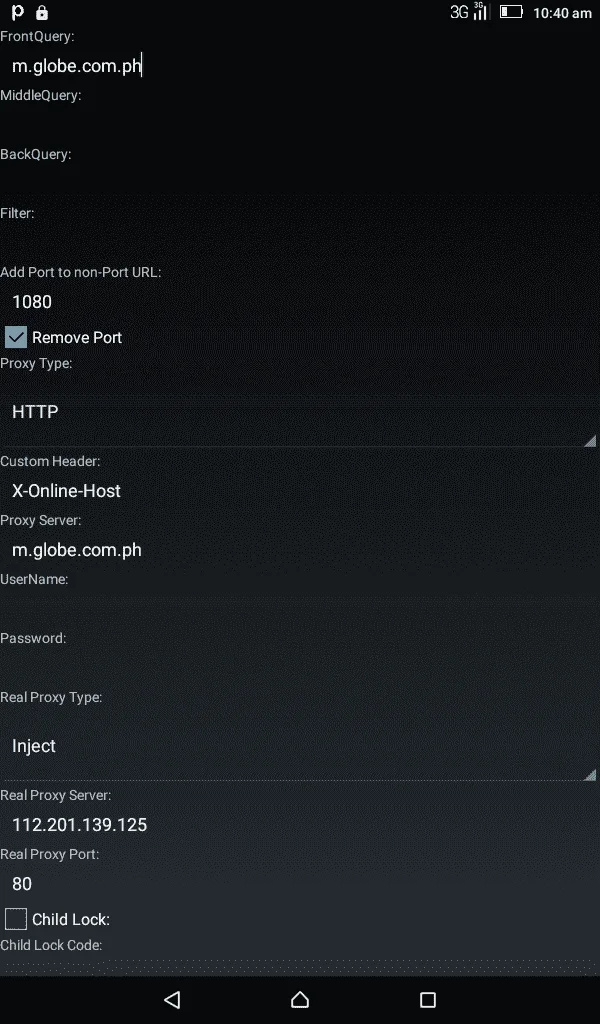600x1024 pixels.
Task: Tap the Custom Header: label
Action: pyautogui.click(x=50, y=461)
